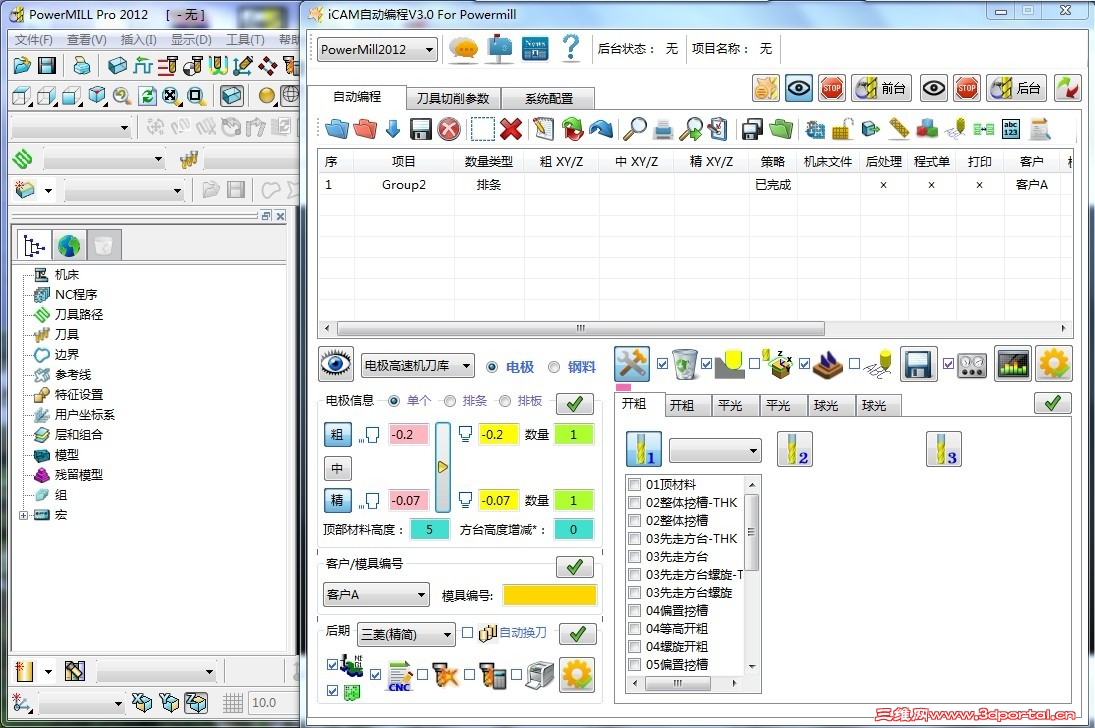The width and height of the screenshot is (1095, 728).
Task: Click the floppy disk save icon beside the gauges checkbox
Action: (x=918, y=364)
